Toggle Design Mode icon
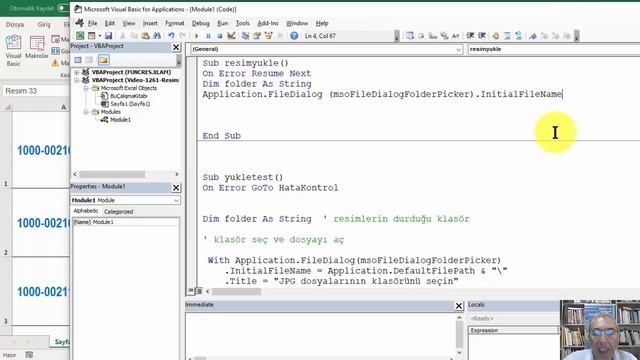This screenshot has height=360, width=640. pyautogui.click(x=231, y=36)
